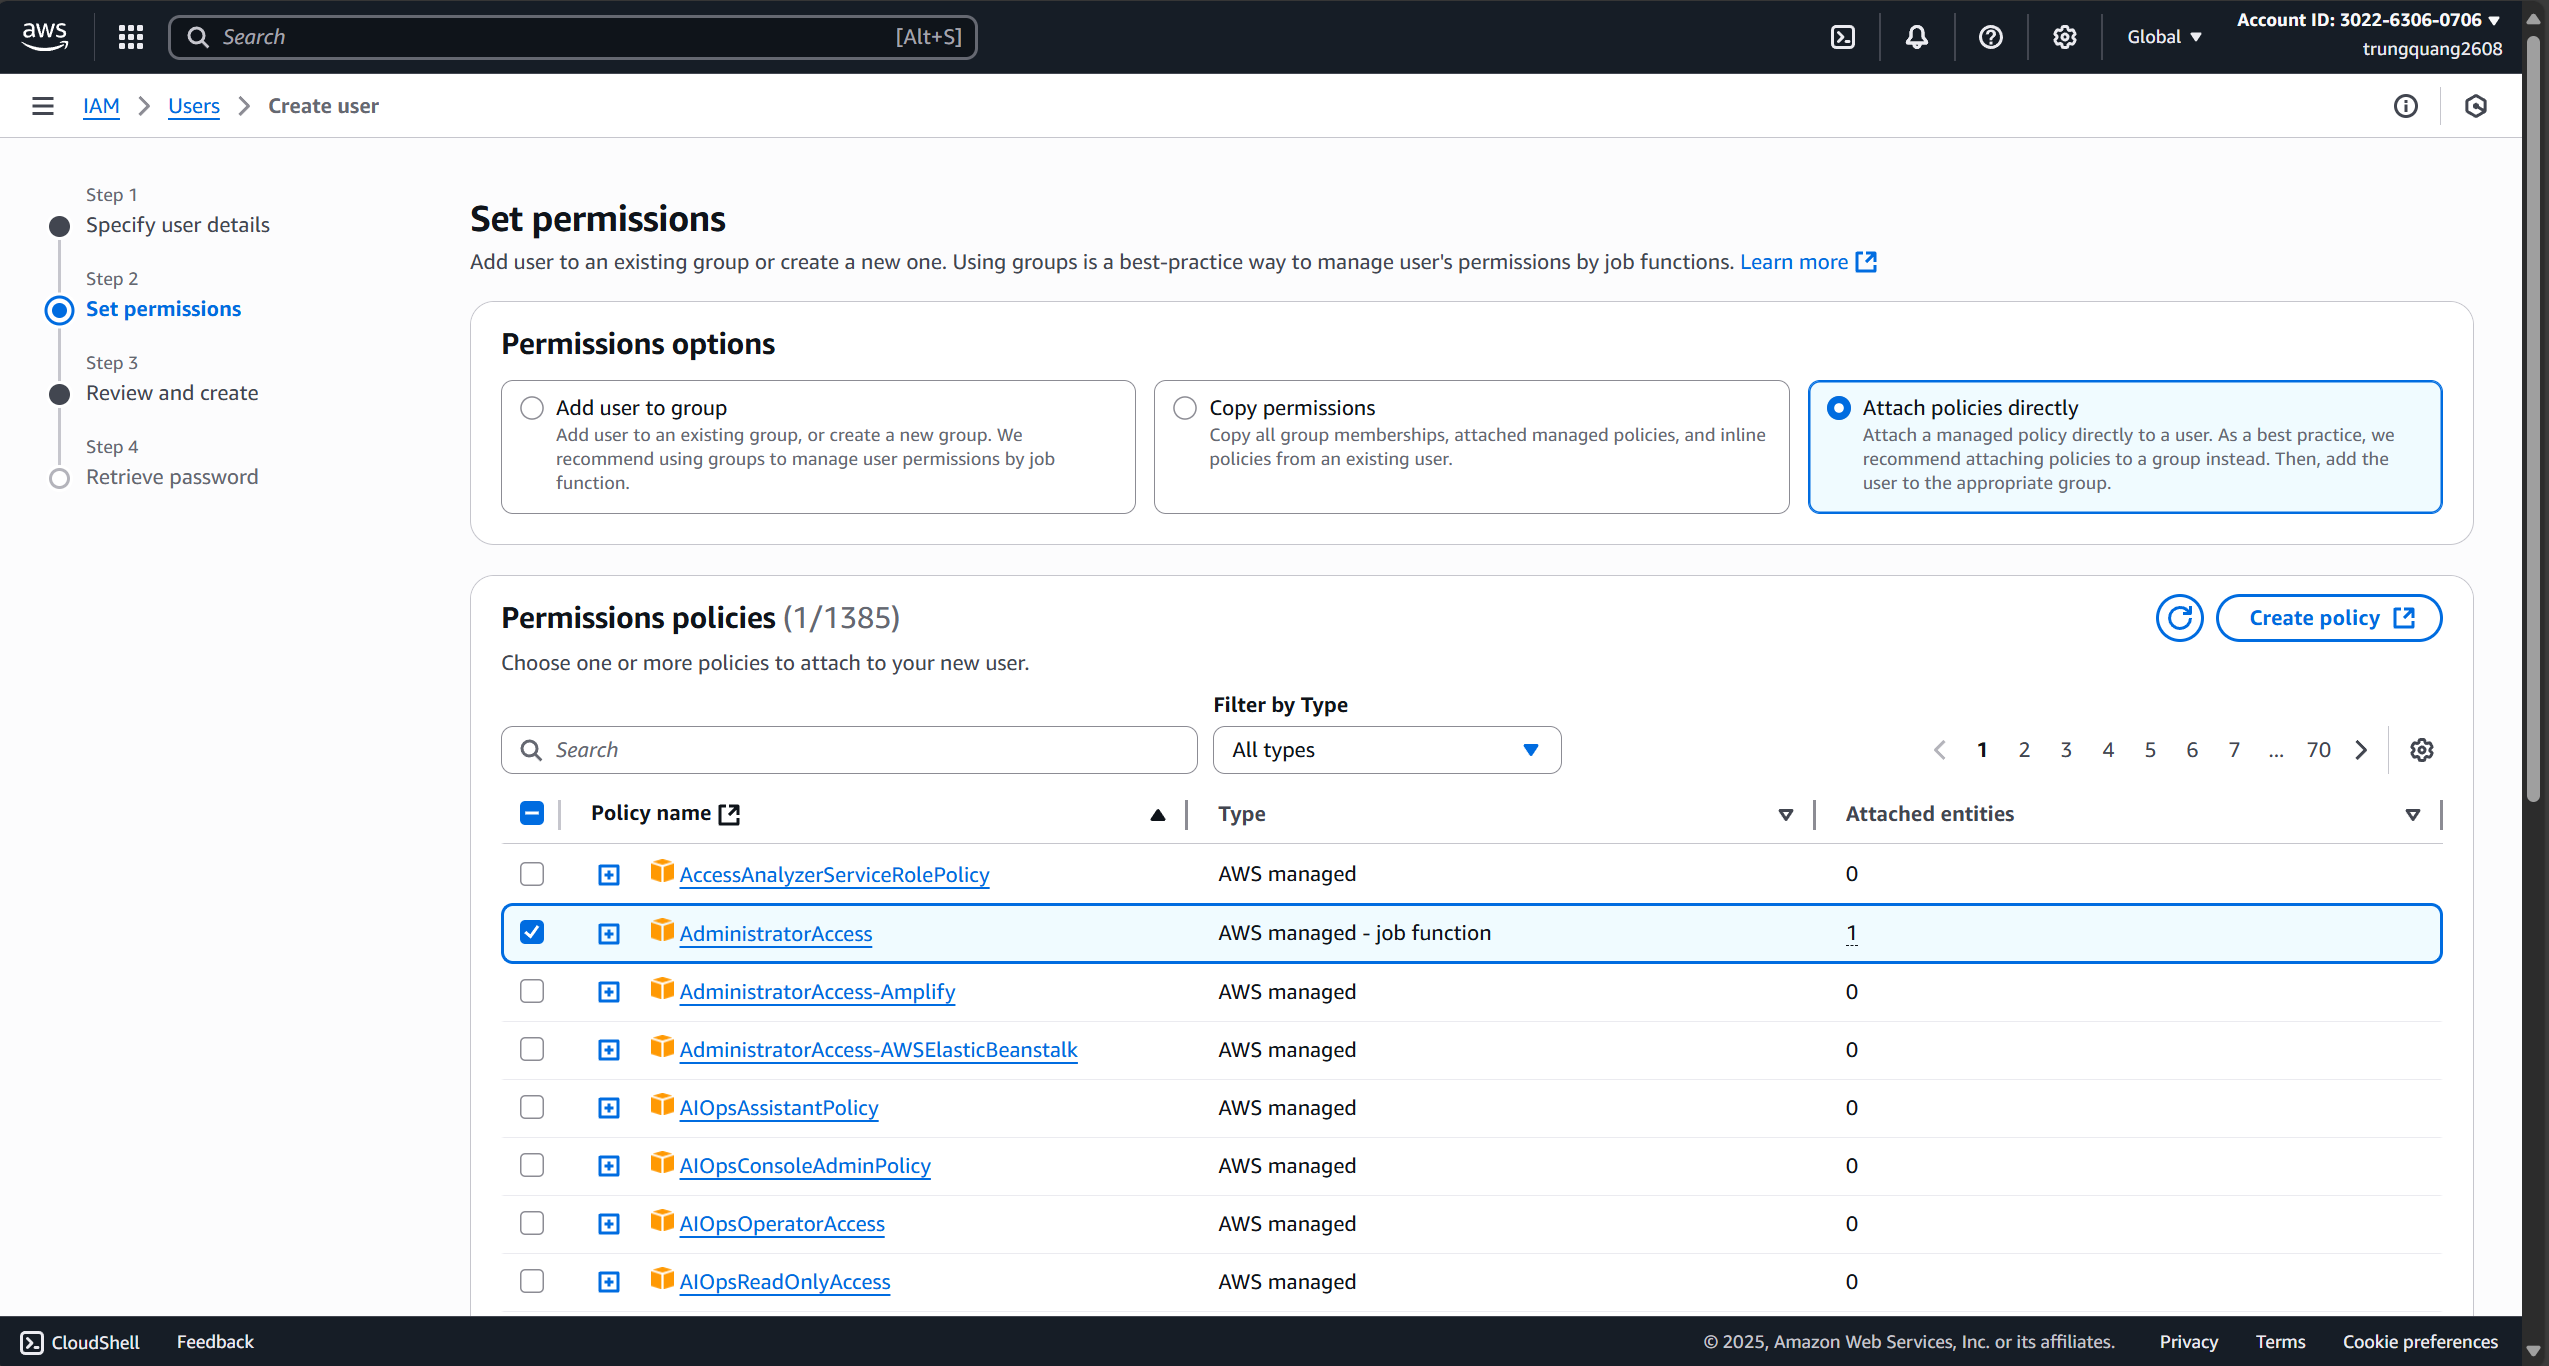Open the services grid menu
Screen dimensions: 2549x1366
point(131,37)
